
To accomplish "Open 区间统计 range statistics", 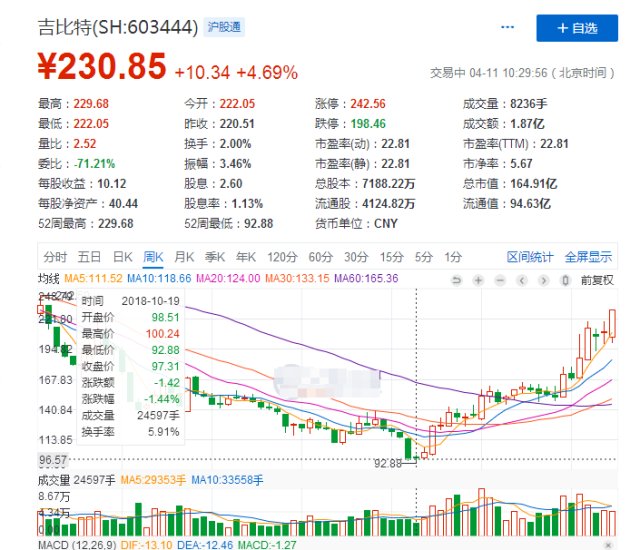I will (x=530, y=257).
